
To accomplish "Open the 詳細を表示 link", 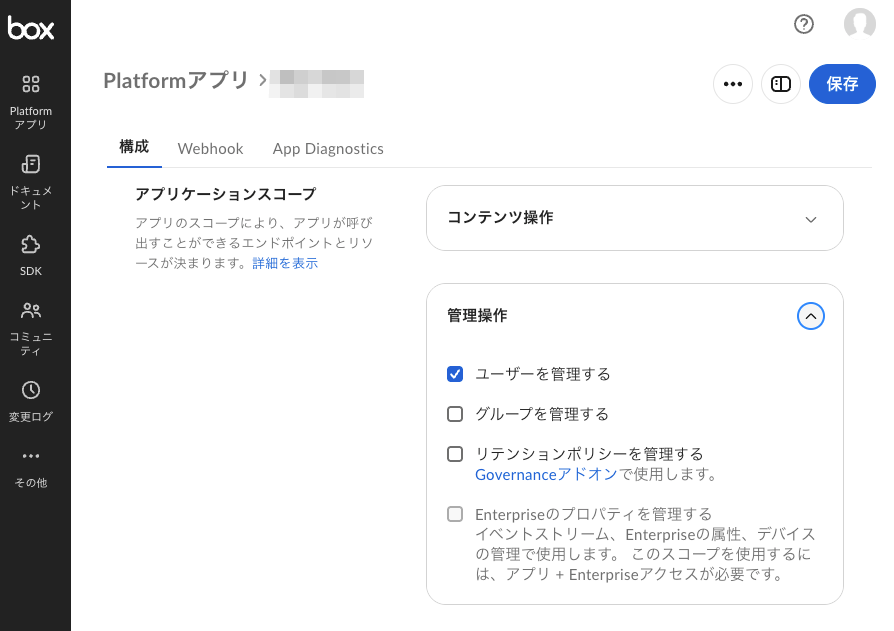I will (x=285, y=263).
